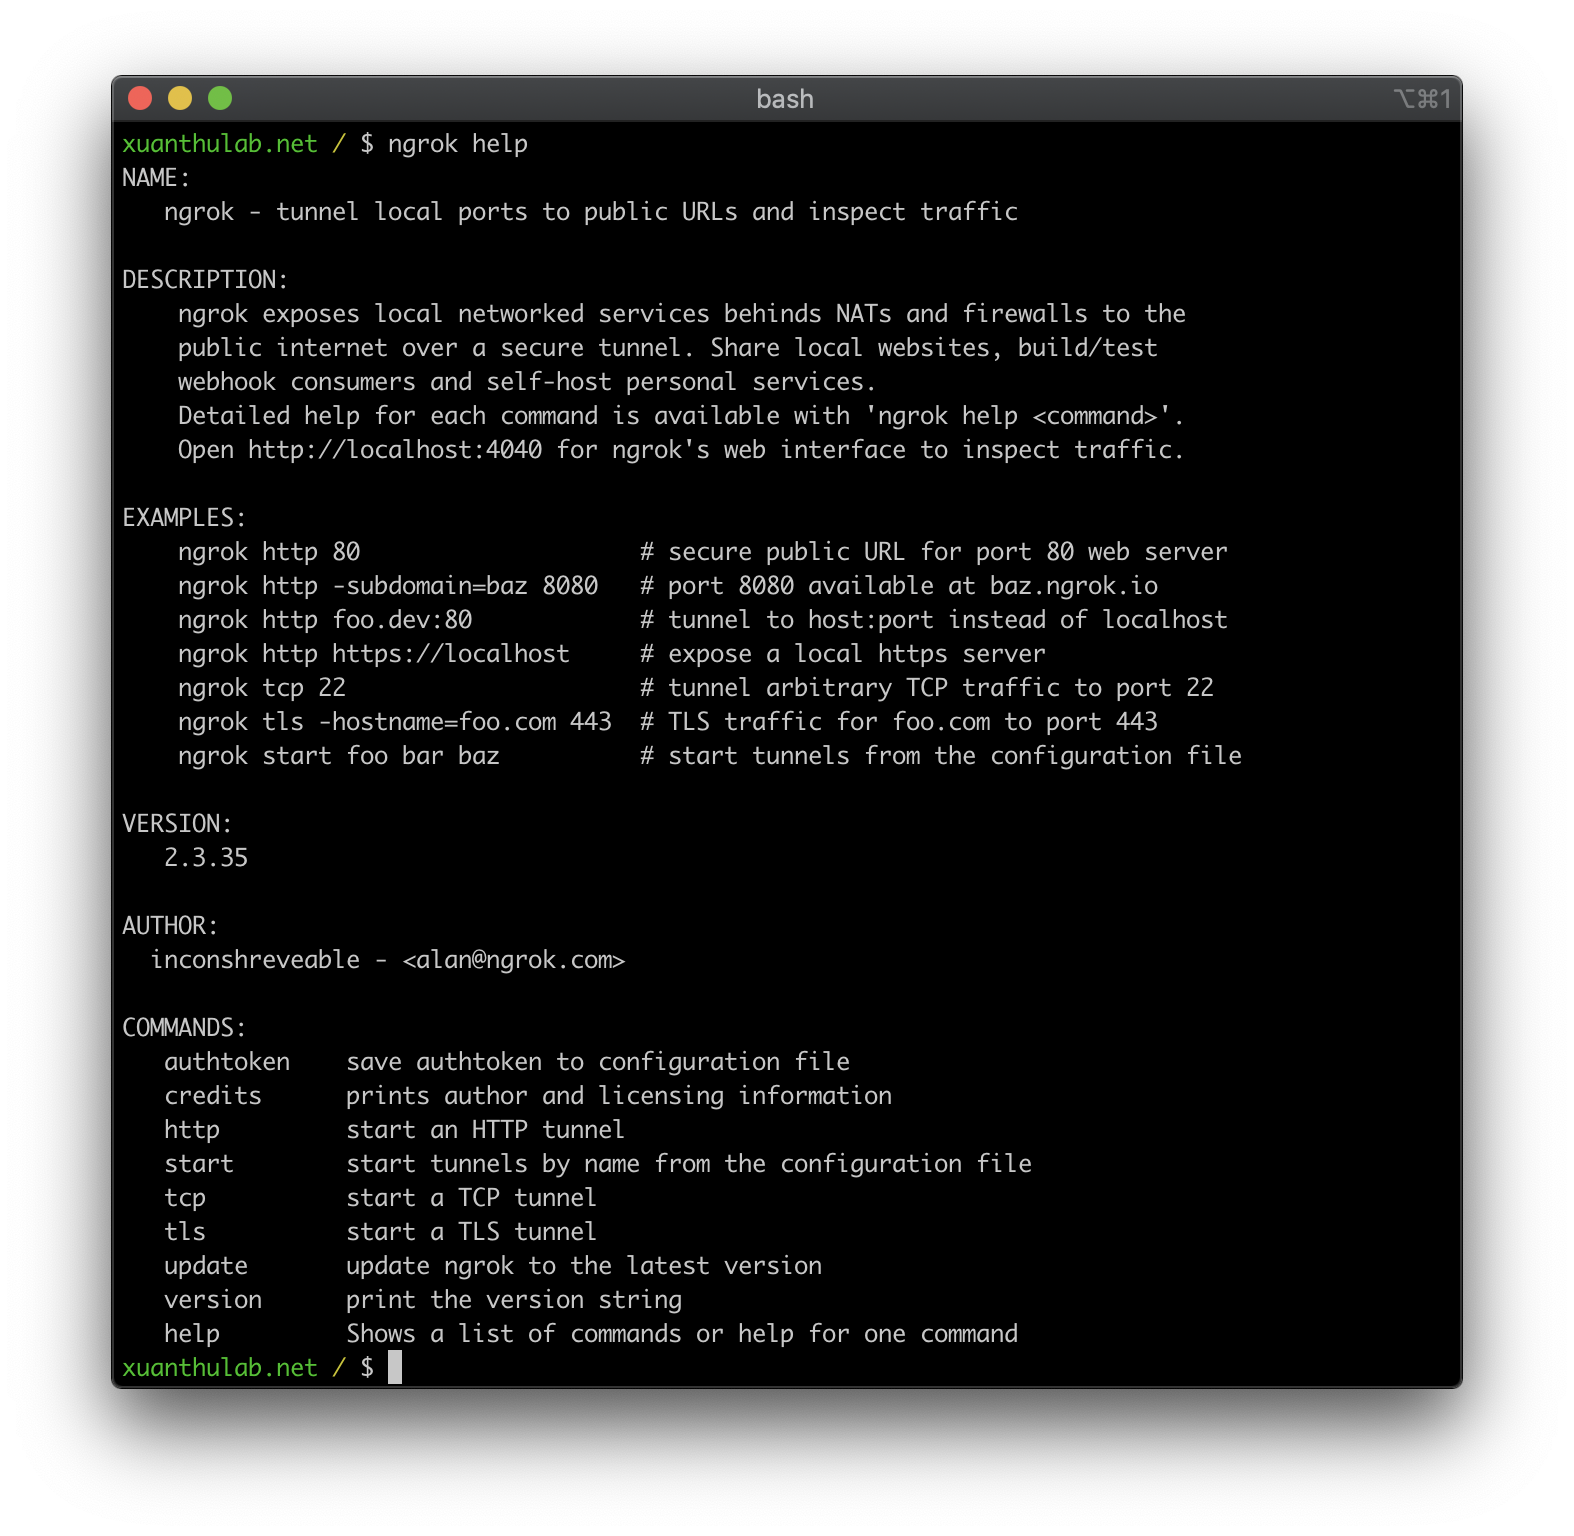
Task: Click 'update ngrok to the latest version' description
Action: 584,1266
